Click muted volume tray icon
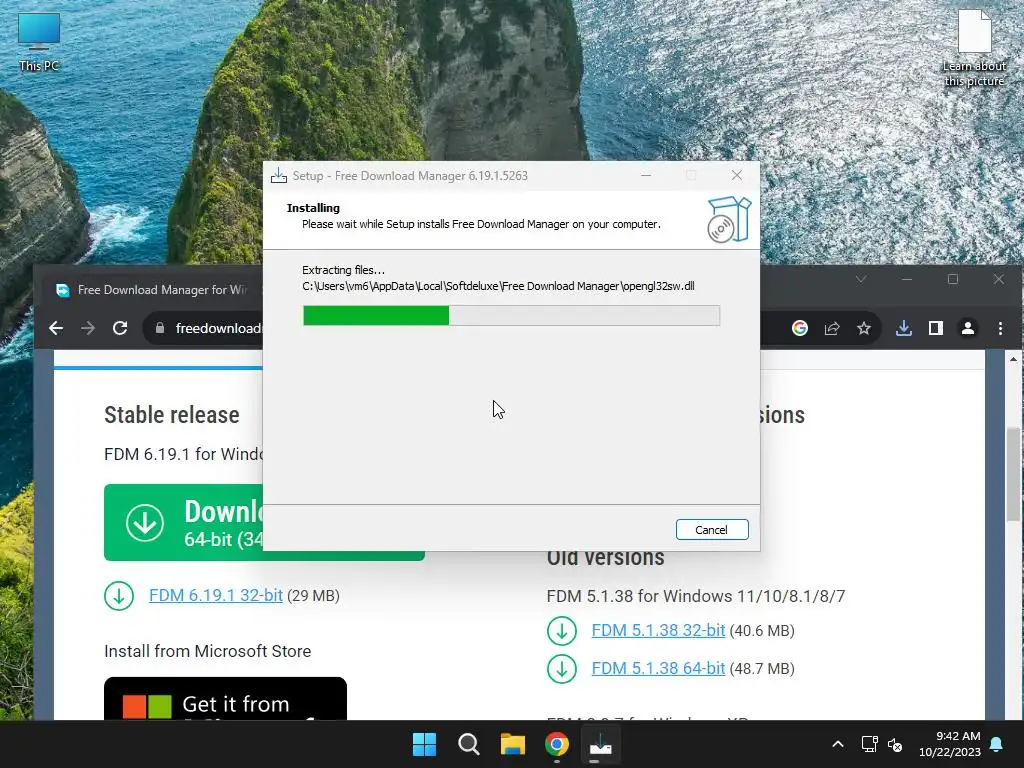Viewport: 1024px width, 768px height. point(895,744)
